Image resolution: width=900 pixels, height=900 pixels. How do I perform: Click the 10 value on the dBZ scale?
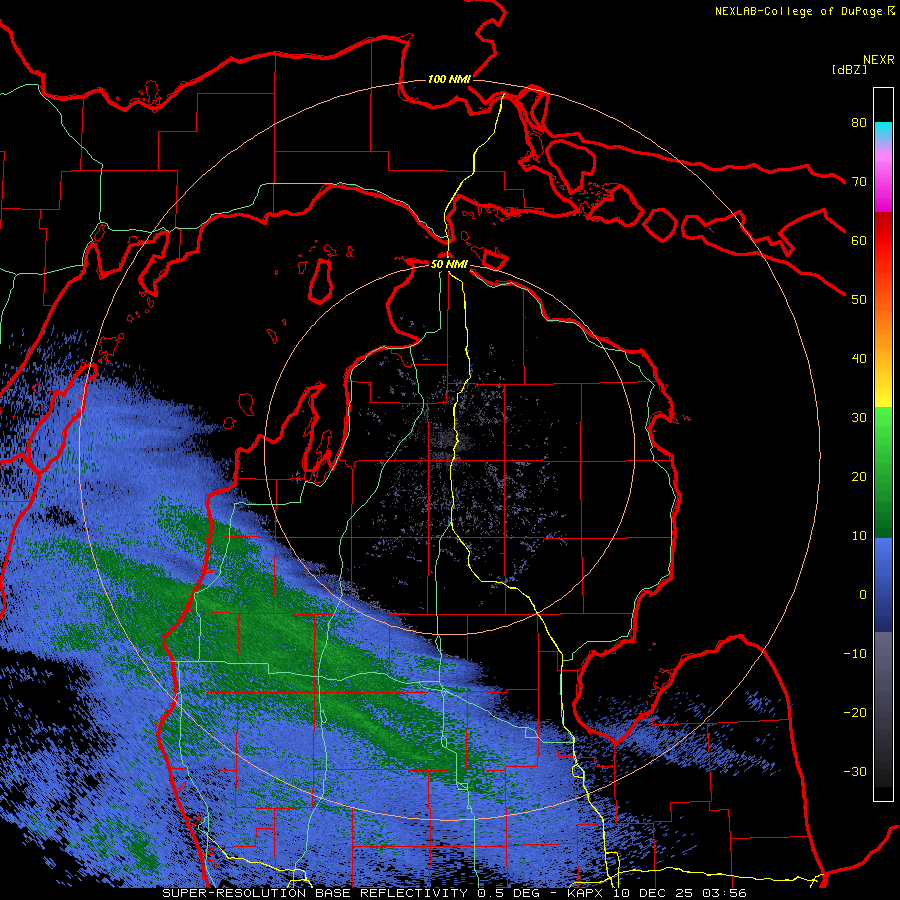[x=859, y=536]
